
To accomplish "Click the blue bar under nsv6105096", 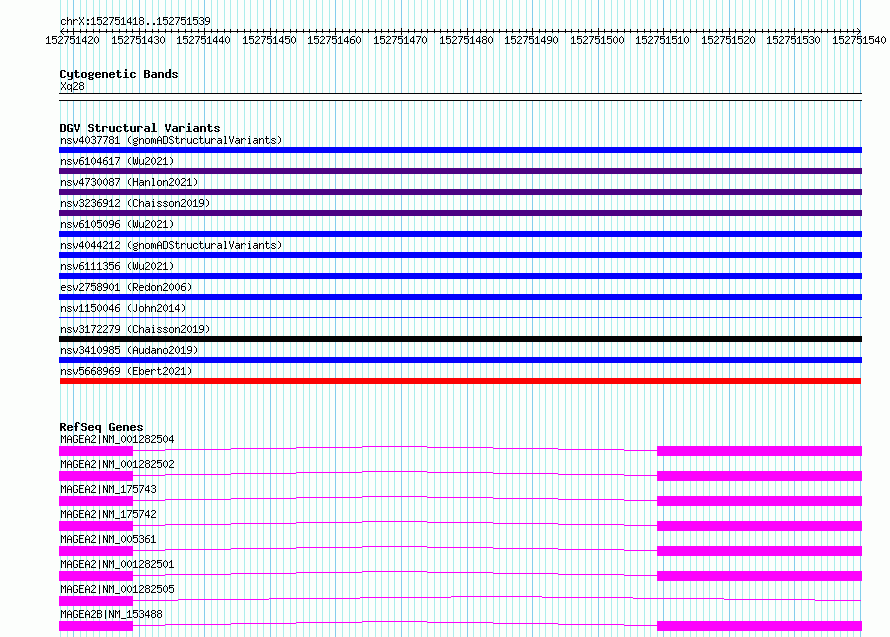I will tap(460, 234).
